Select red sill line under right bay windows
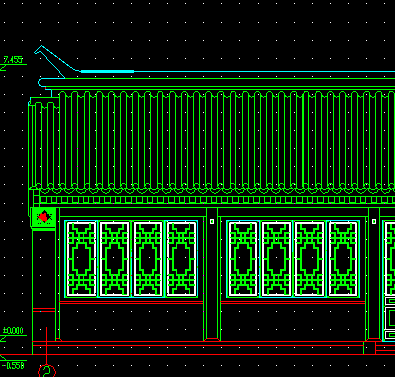 (293, 302)
